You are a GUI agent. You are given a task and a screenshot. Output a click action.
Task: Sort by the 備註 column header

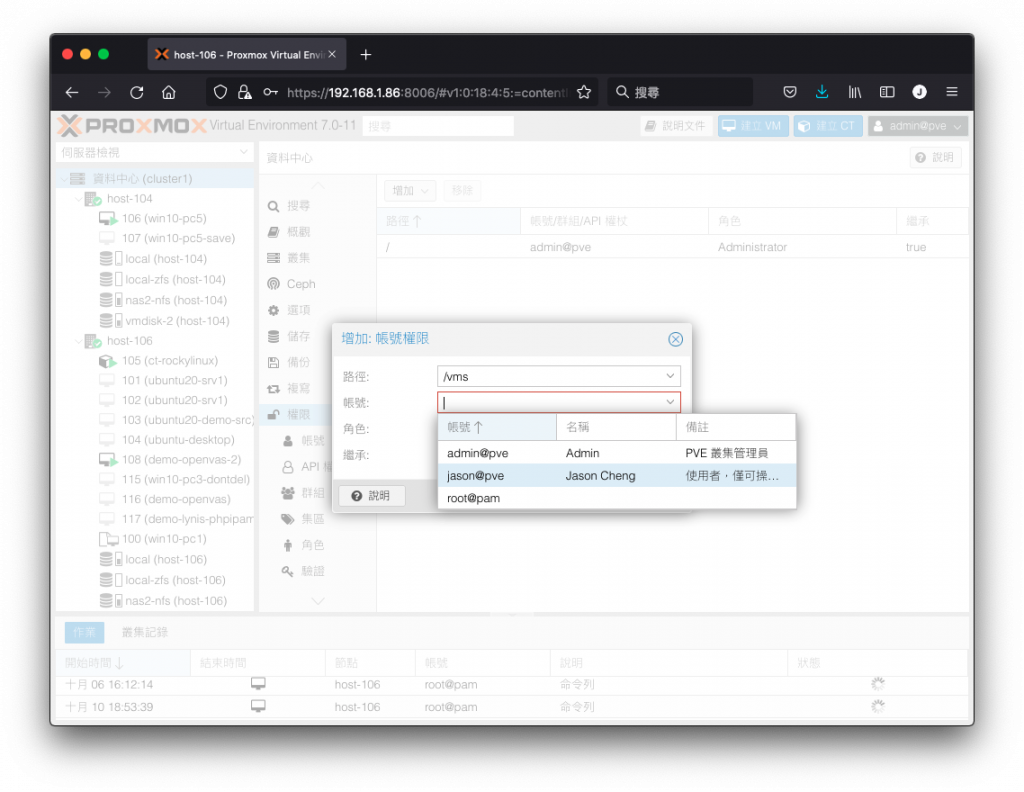coord(736,427)
